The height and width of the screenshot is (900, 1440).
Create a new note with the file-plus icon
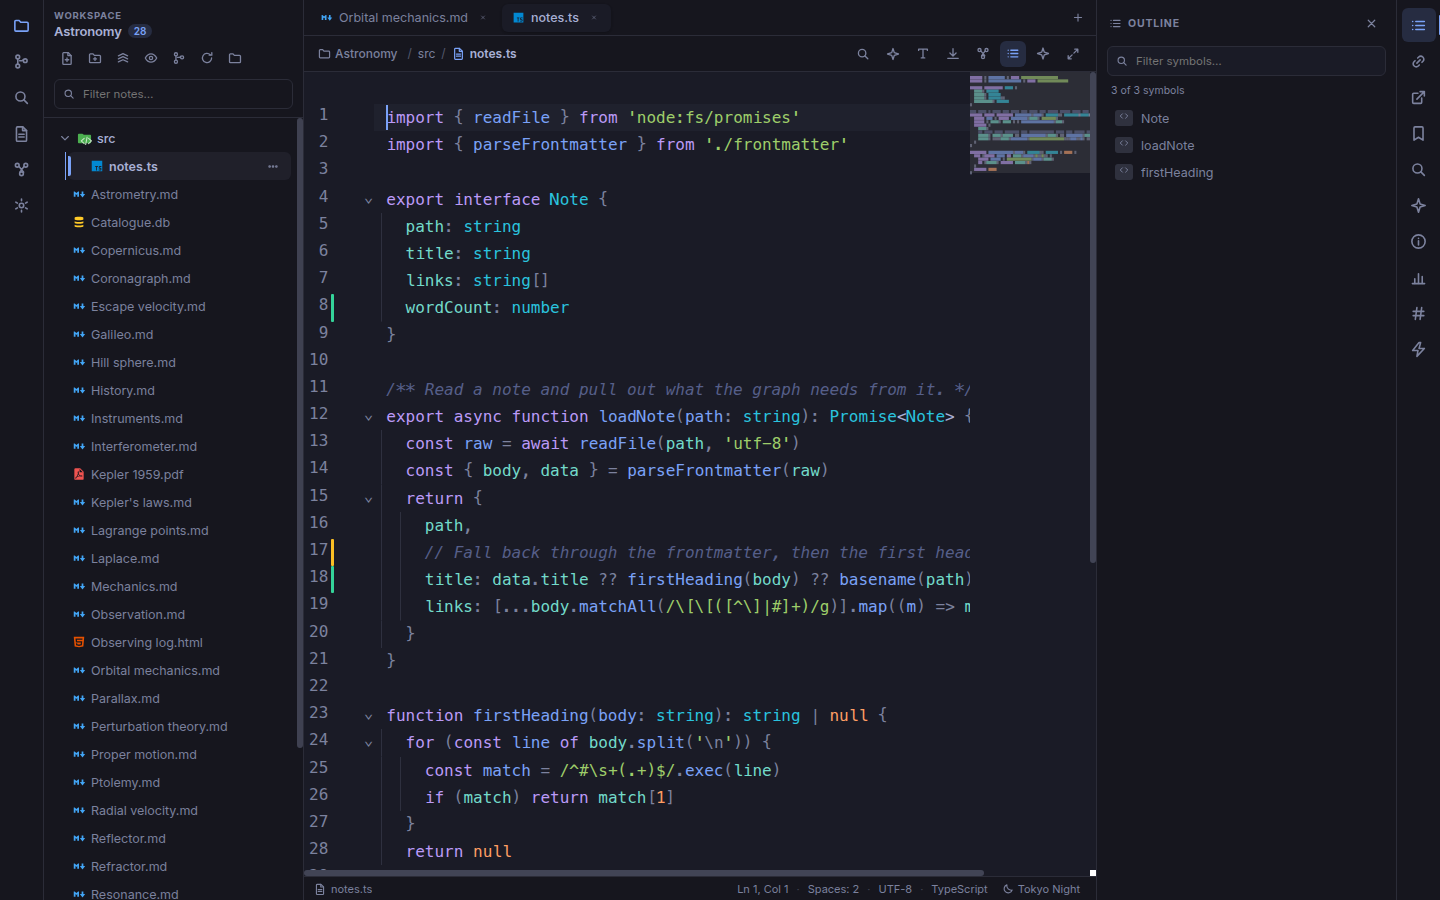[x=67, y=58]
